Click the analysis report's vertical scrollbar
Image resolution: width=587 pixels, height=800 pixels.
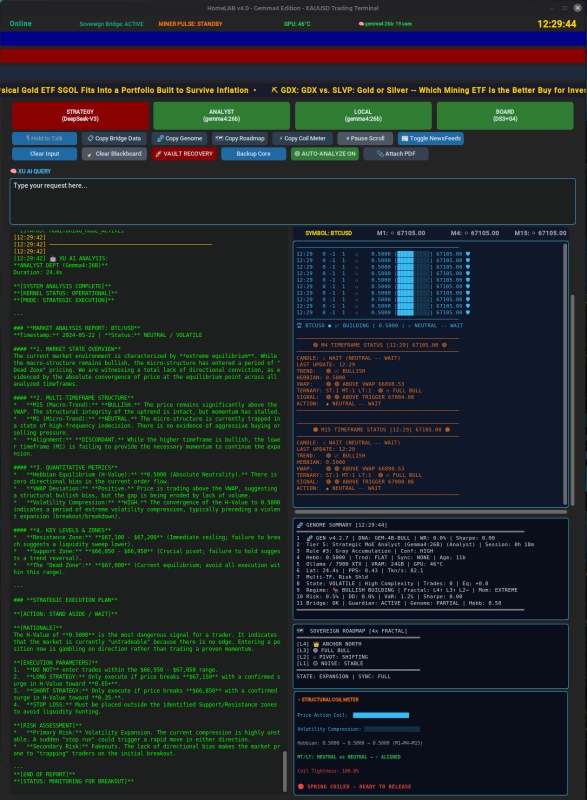(285, 770)
